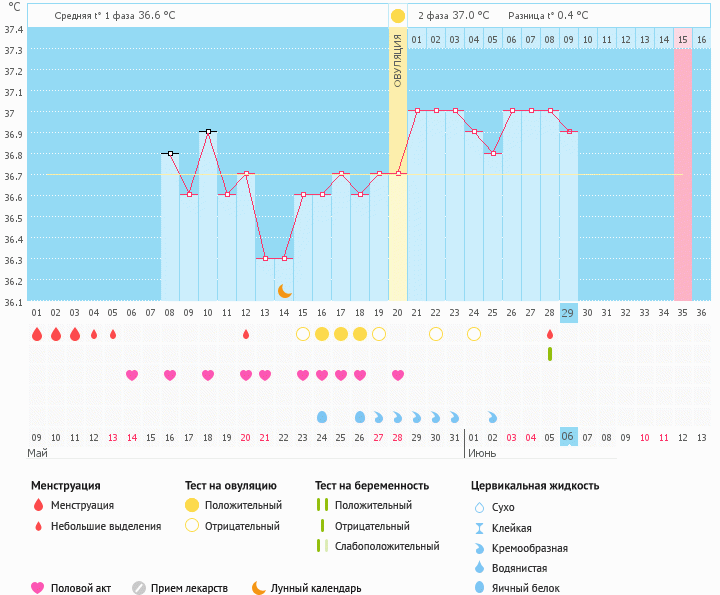720x595 pixels.
Task: Select highlighted date 06 in June row
Action: pos(569,437)
